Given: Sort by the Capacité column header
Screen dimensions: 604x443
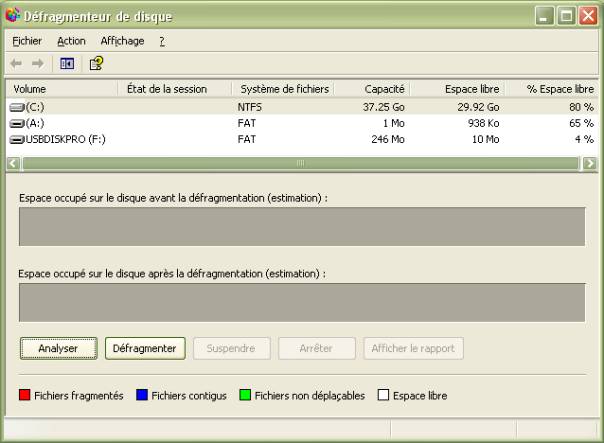Looking at the screenshot, I should click(372, 89).
